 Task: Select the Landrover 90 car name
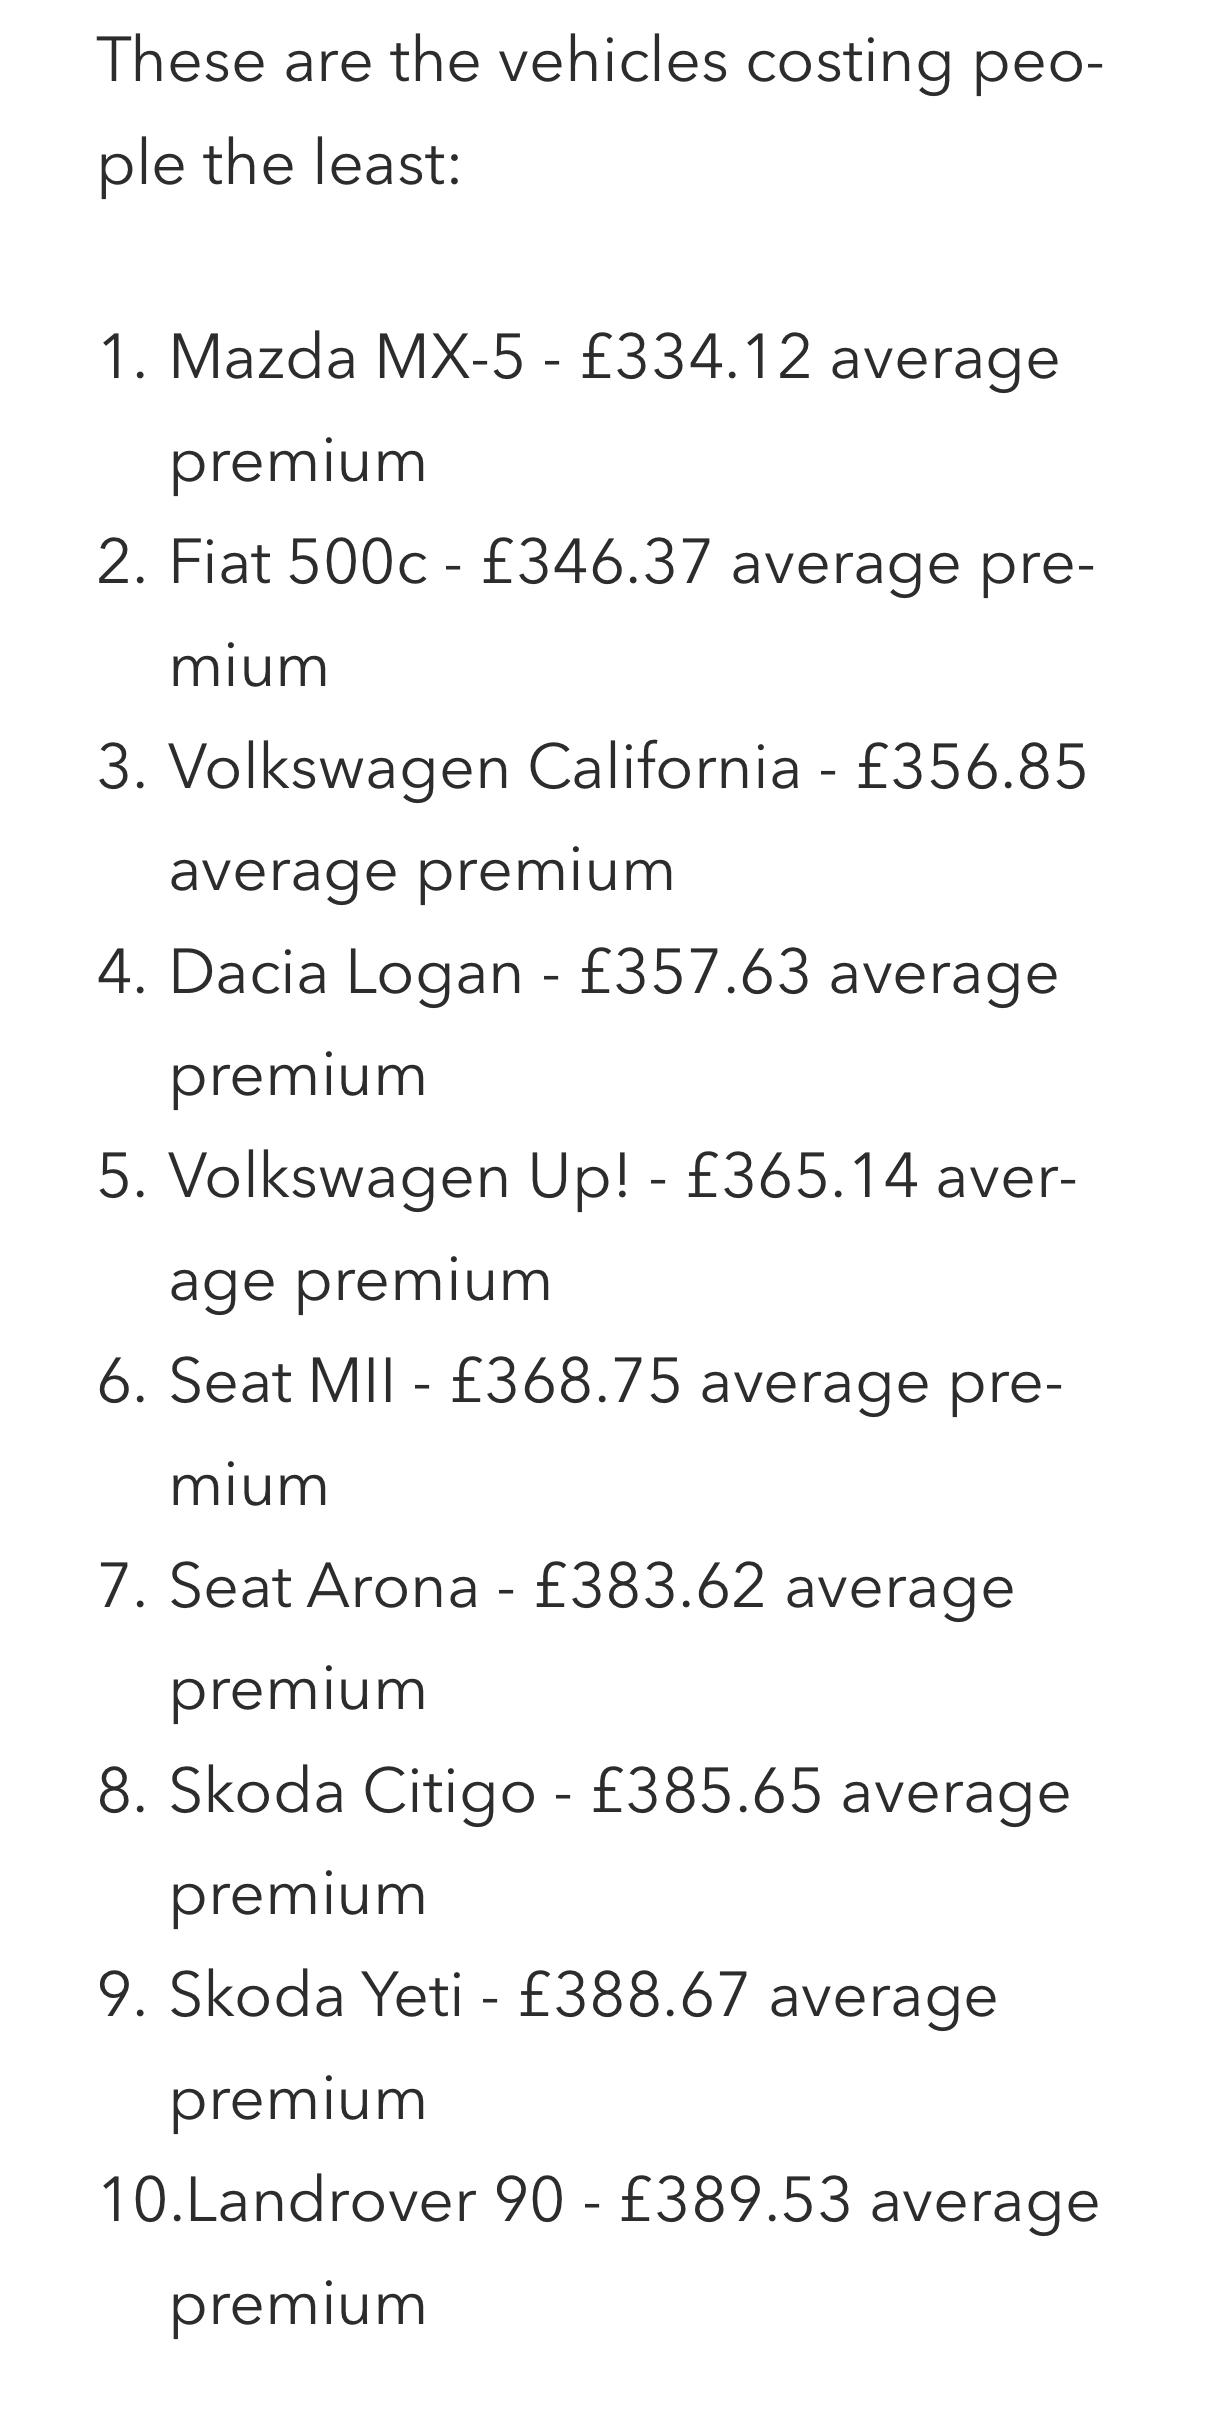coord(374,2201)
